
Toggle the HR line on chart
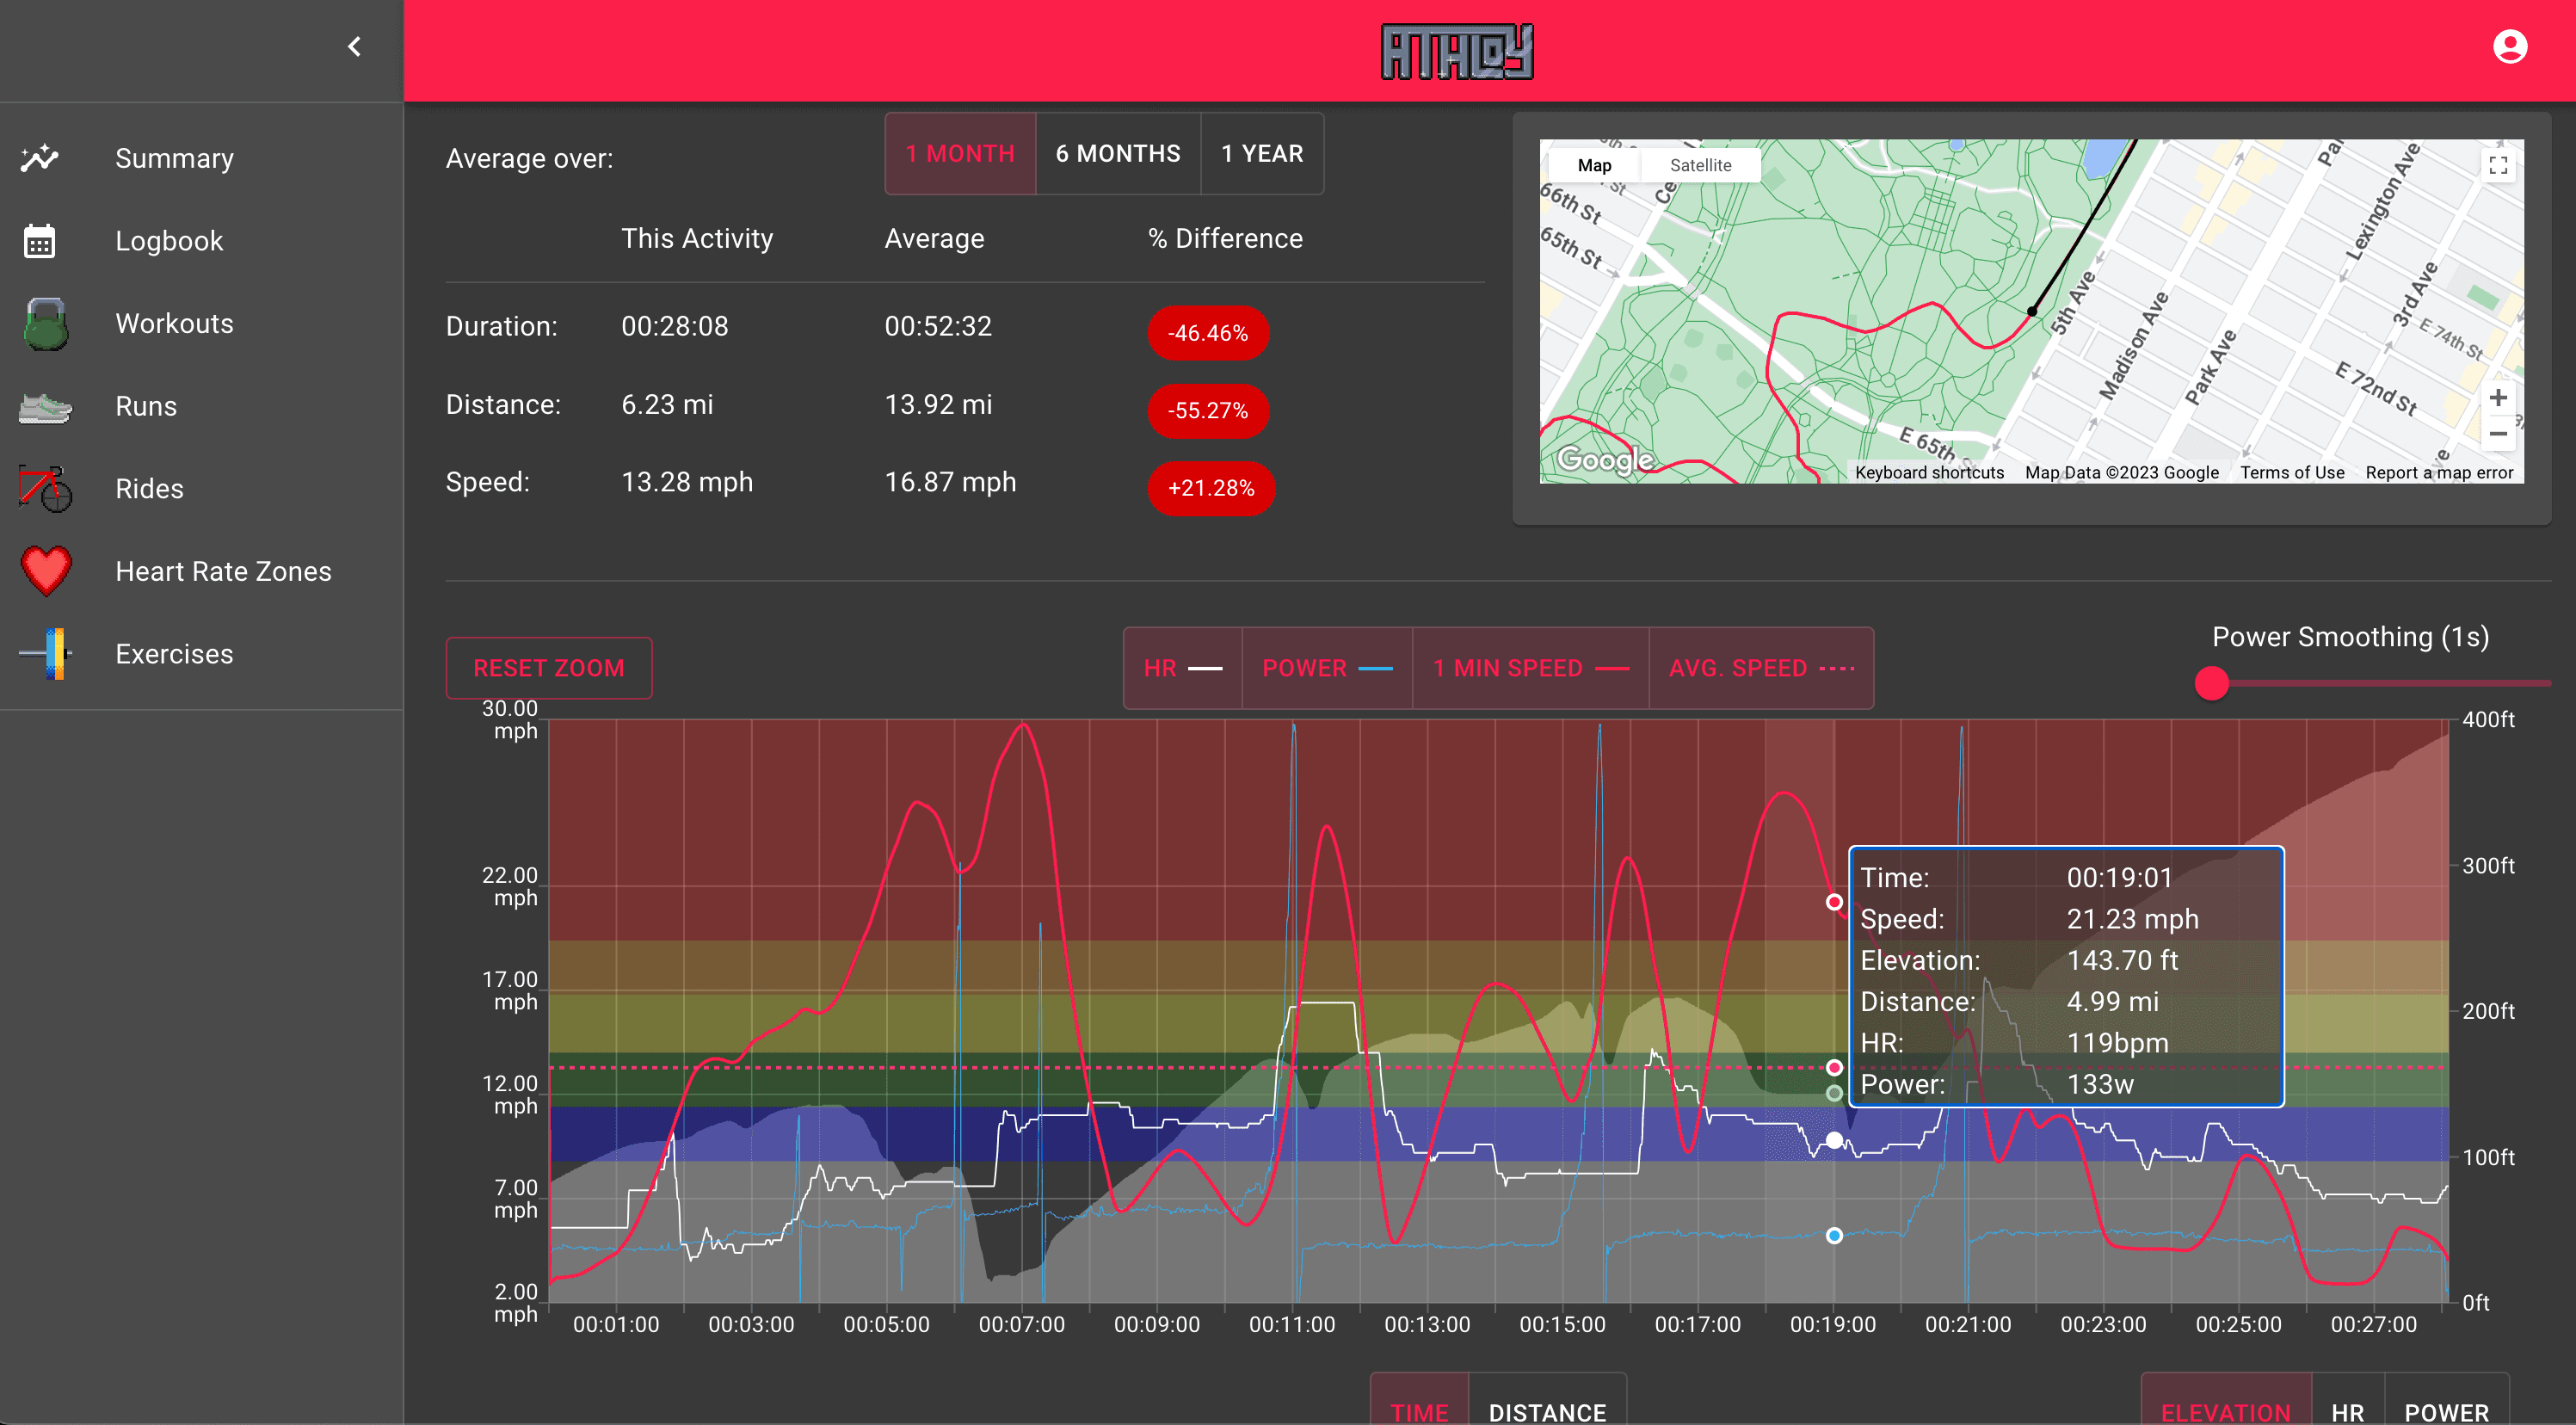tap(1182, 668)
